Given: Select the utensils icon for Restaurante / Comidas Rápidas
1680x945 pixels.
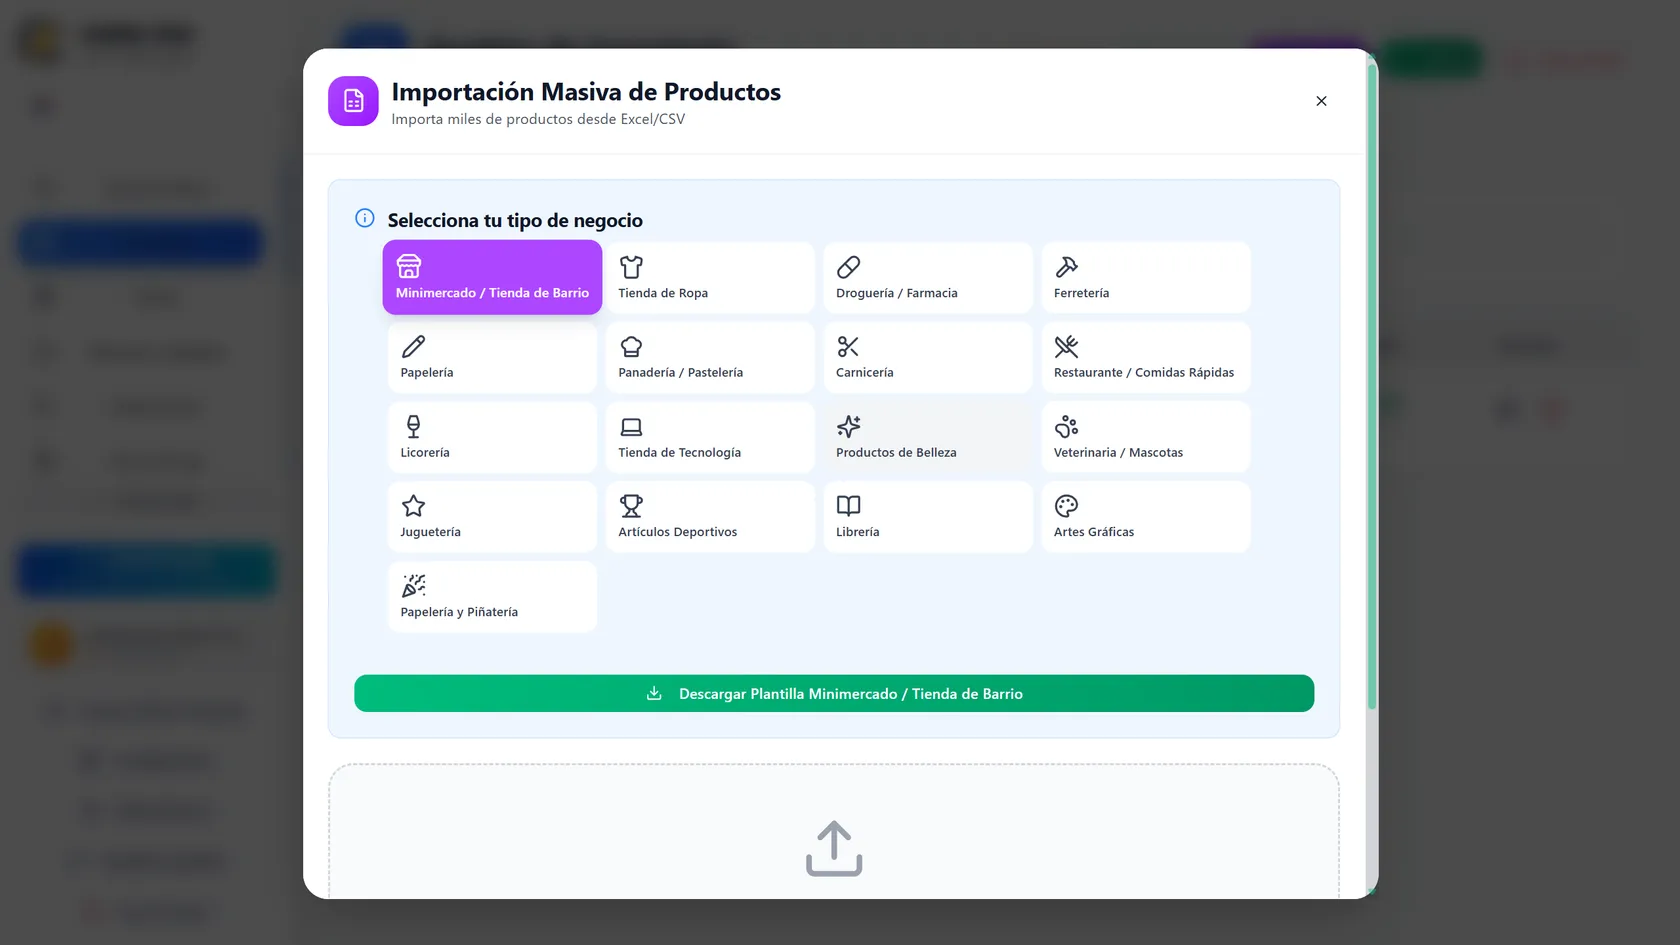Looking at the screenshot, I should 1066,347.
